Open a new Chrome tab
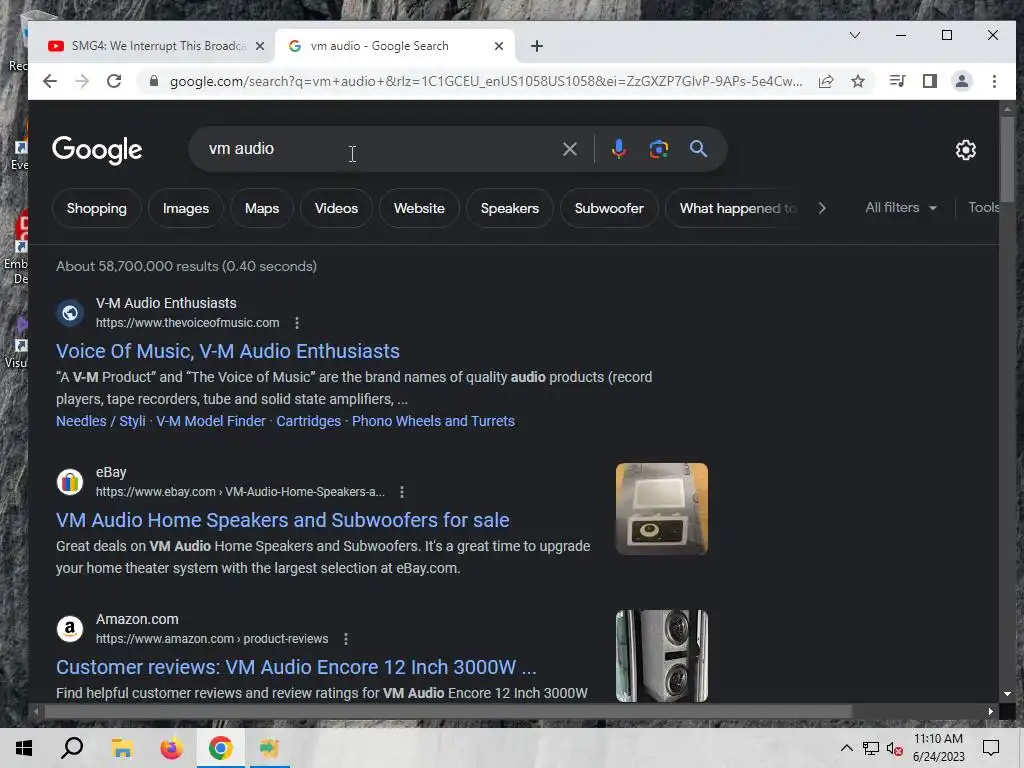Screen dimensions: 1024x768 tap(536, 46)
